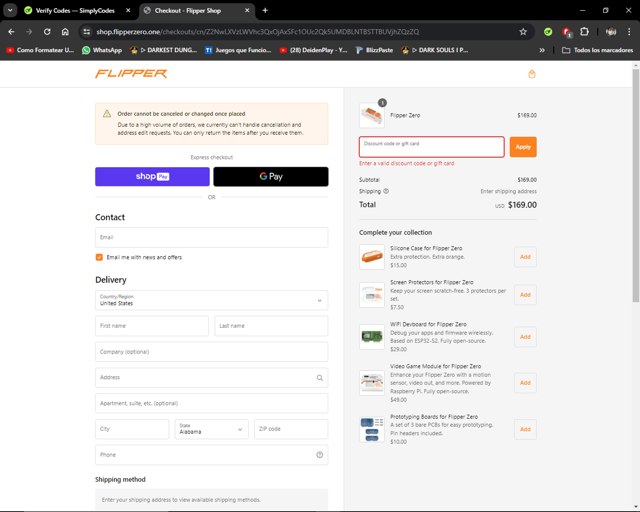
Task: Click the Flipper logo
Action: 131,73
